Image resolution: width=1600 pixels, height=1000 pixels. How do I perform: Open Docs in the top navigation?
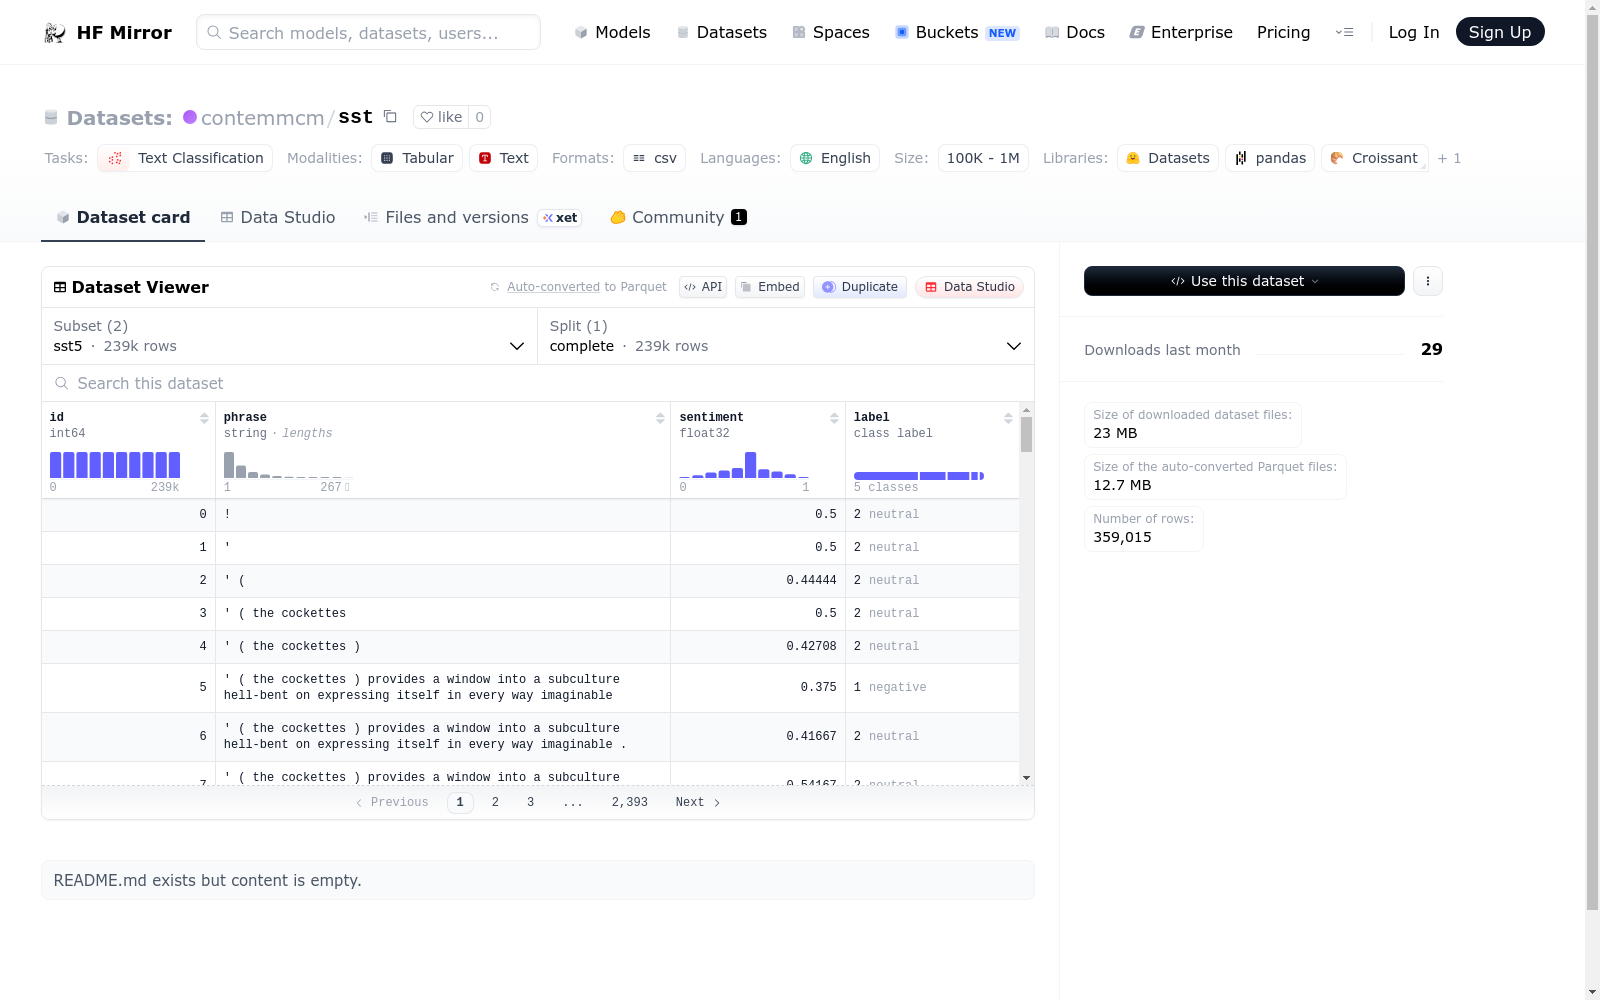[1075, 32]
